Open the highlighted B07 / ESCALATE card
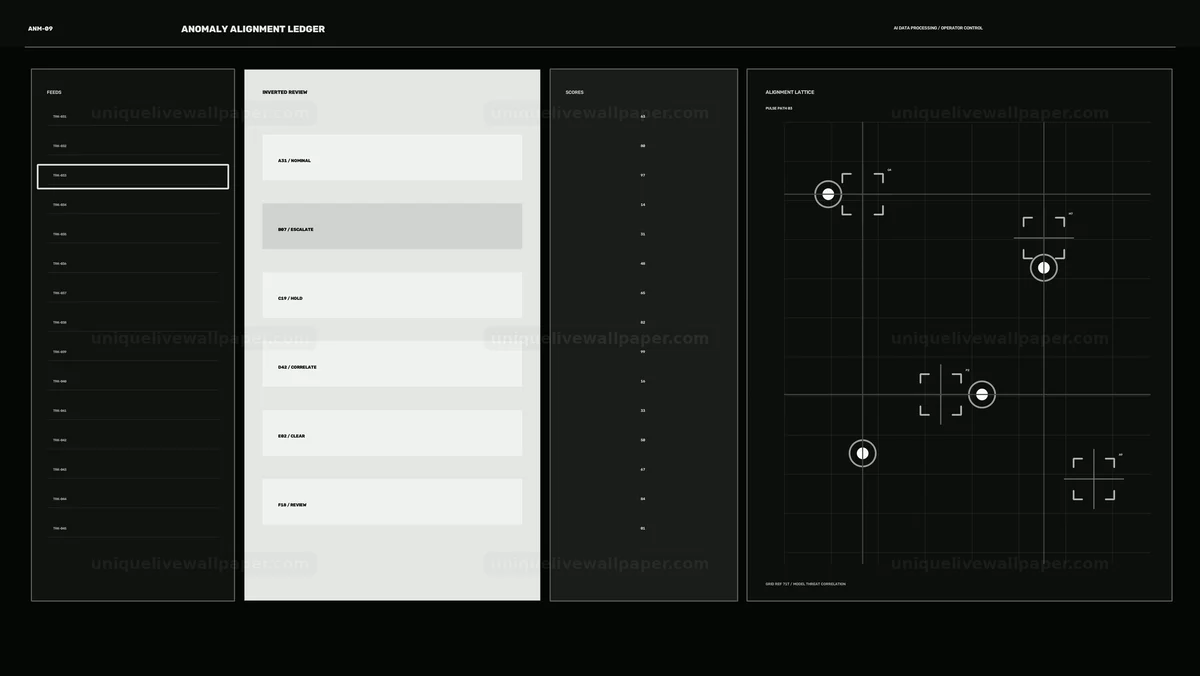1200x676 pixels. click(x=392, y=226)
